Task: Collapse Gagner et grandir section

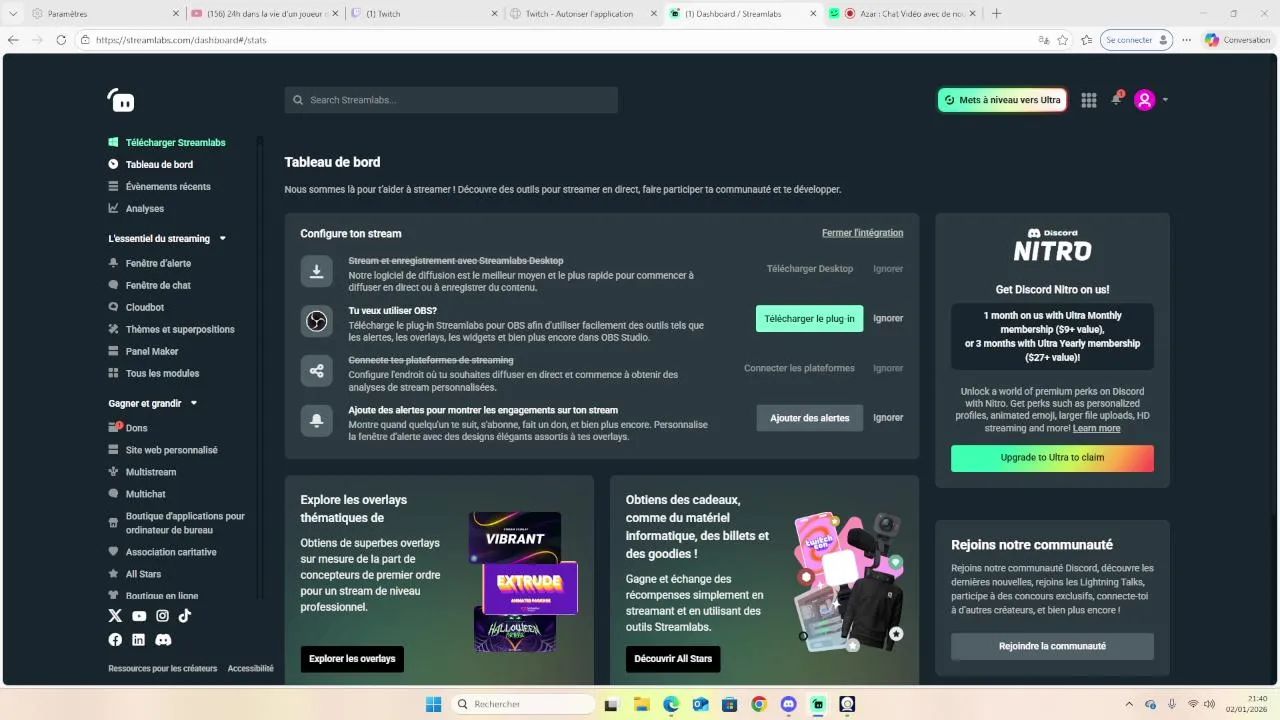Action: (x=194, y=404)
